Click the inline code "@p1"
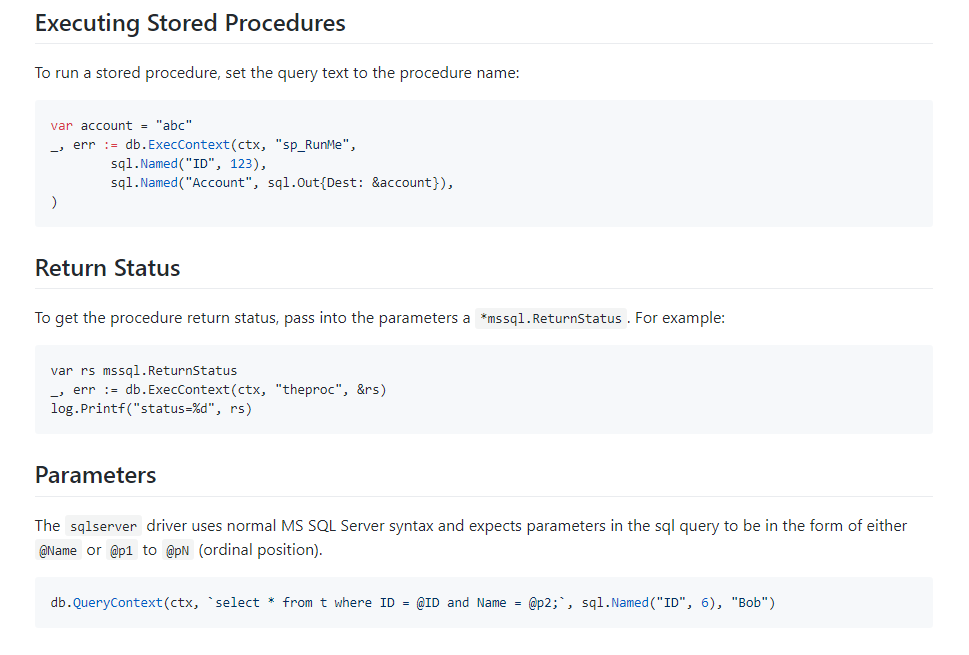 [x=121, y=551]
